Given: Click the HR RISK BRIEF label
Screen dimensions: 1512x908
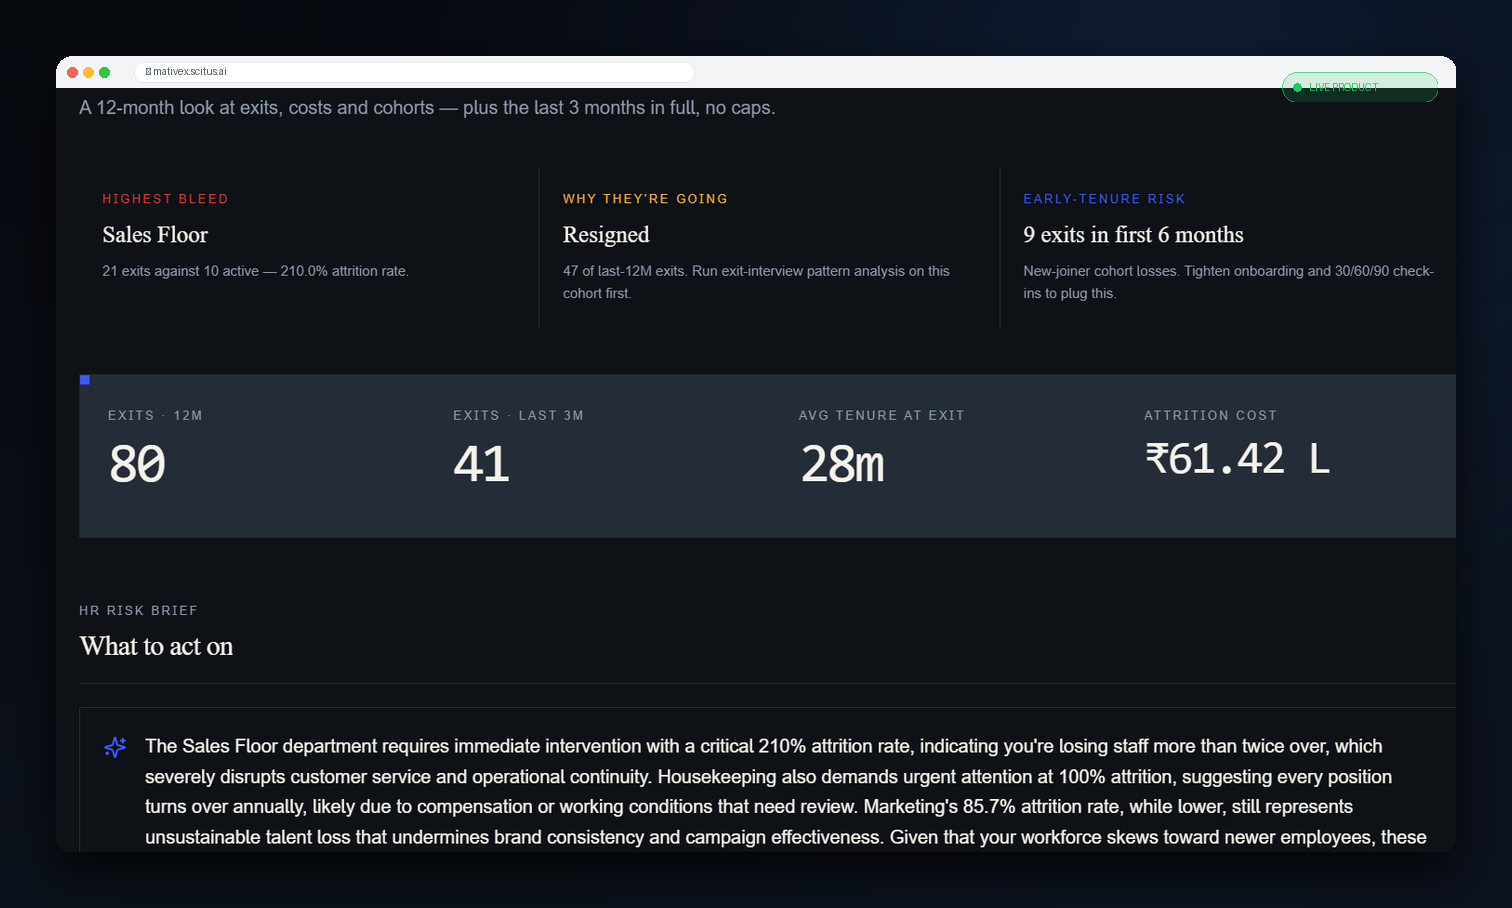Looking at the screenshot, I should point(138,610).
